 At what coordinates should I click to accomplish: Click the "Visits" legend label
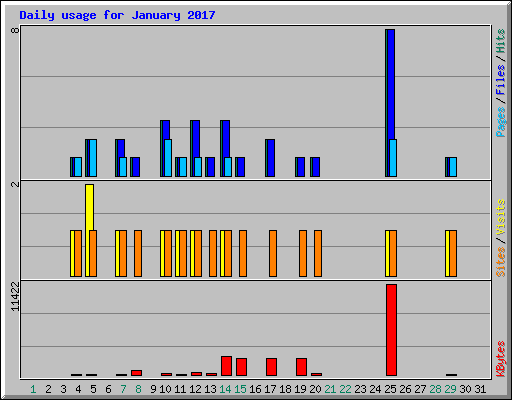pyautogui.click(x=501, y=218)
